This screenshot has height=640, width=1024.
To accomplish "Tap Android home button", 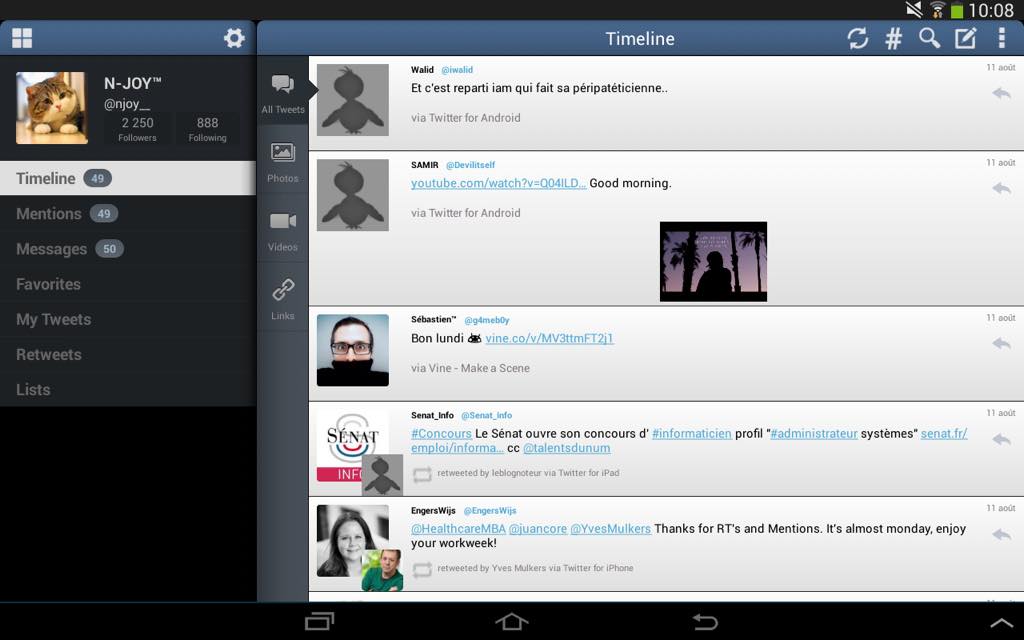I will (x=512, y=621).
